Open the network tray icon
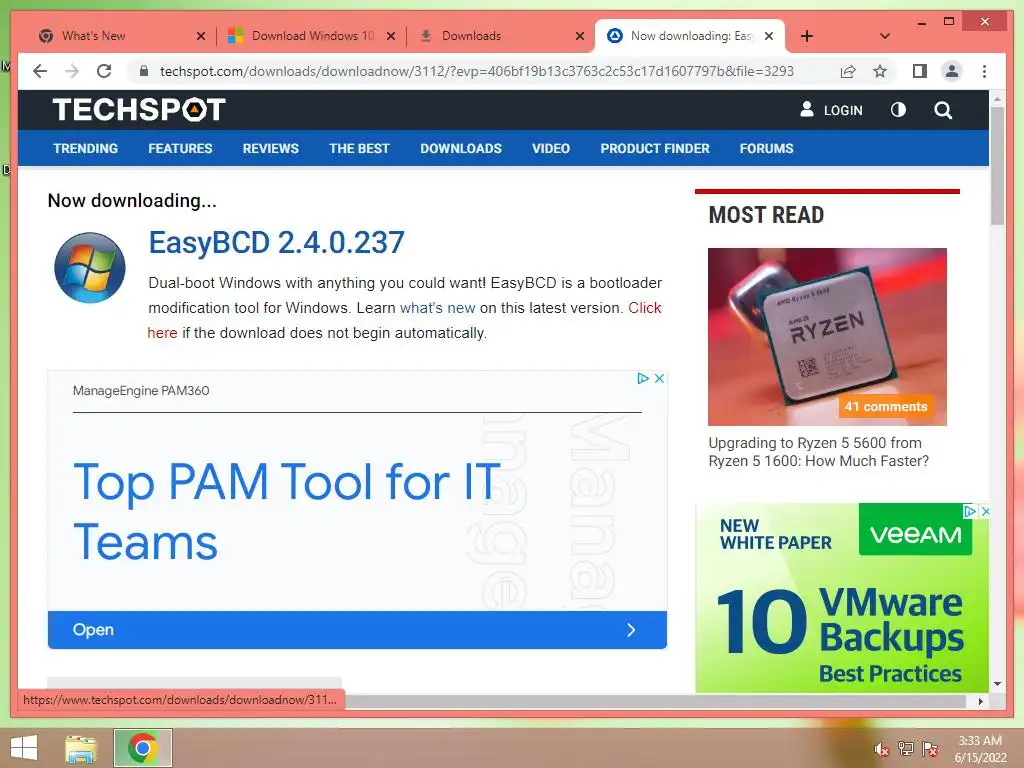The image size is (1024, 768). tap(906, 749)
